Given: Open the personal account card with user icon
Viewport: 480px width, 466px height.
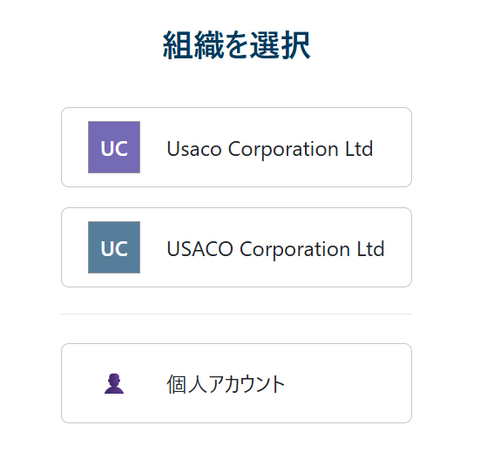Looking at the screenshot, I should [x=236, y=383].
